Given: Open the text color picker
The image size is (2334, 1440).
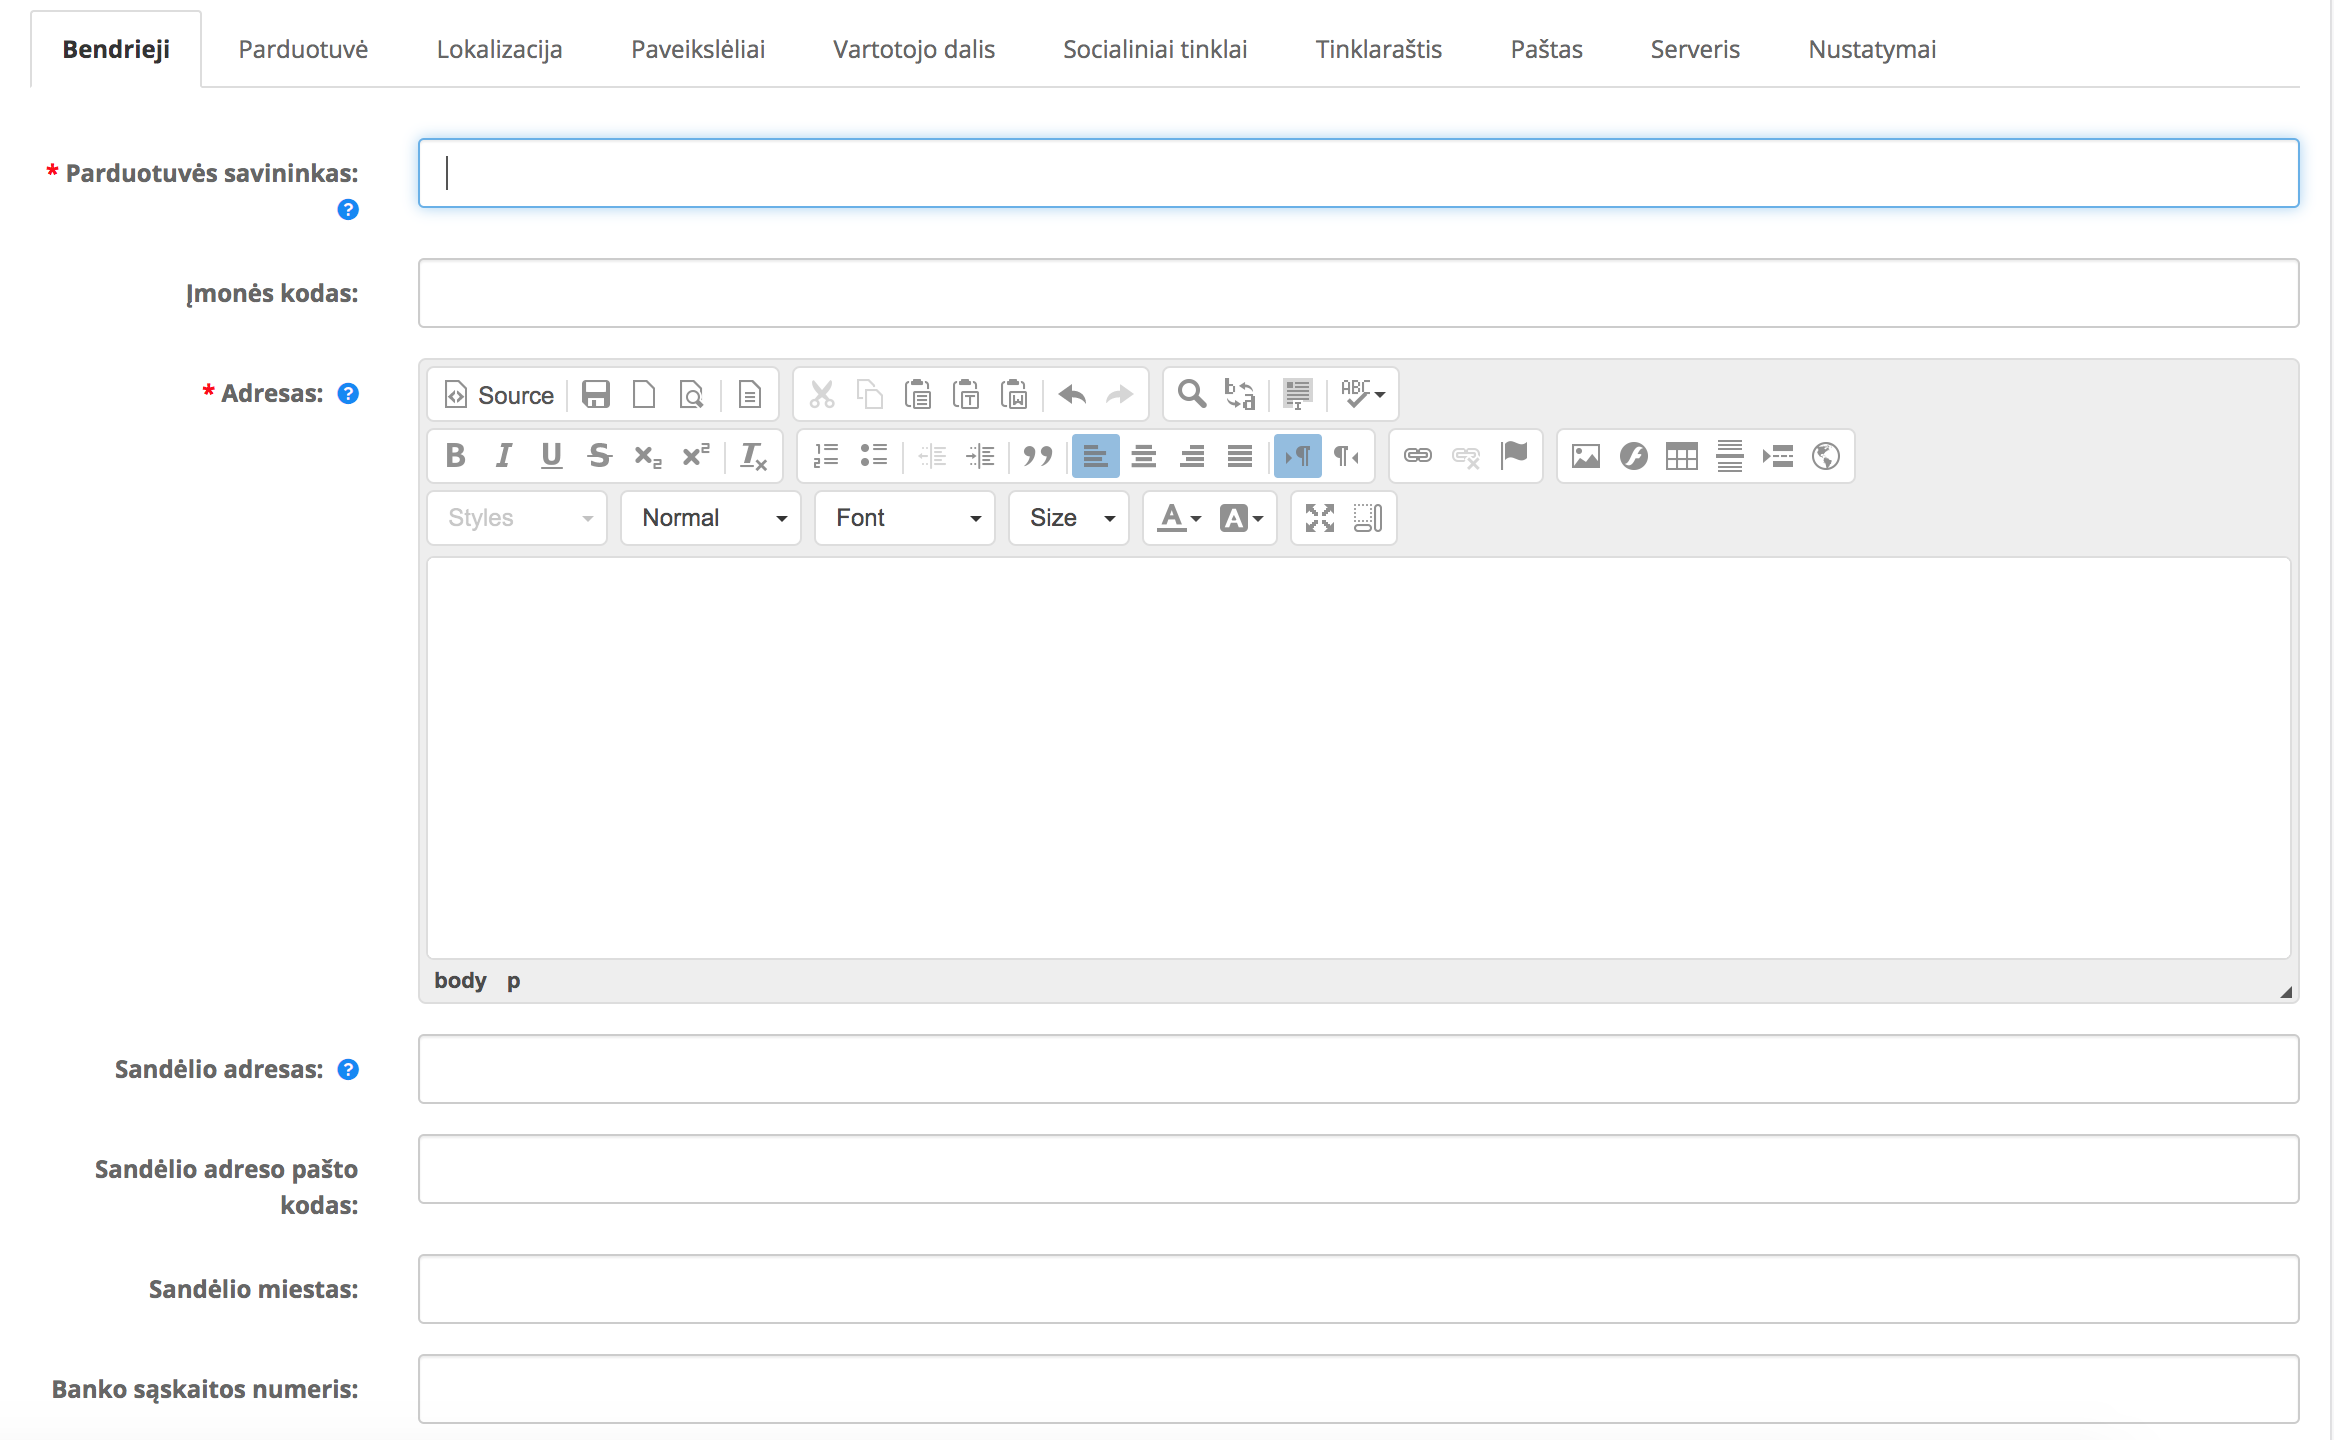Looking at the screenshot, I should coord(1180,518).
